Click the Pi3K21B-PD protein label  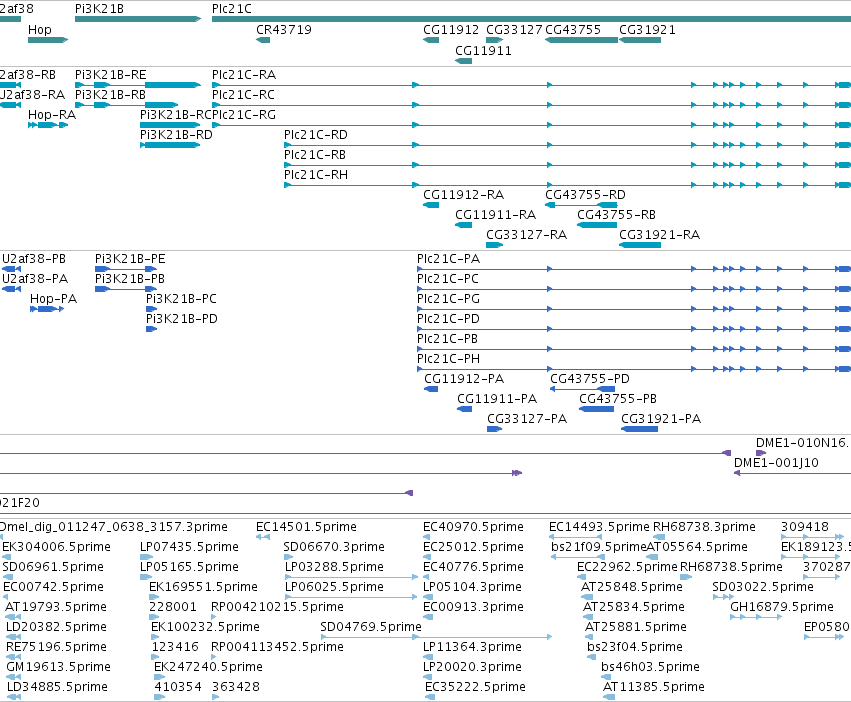[x=182, y=319]
